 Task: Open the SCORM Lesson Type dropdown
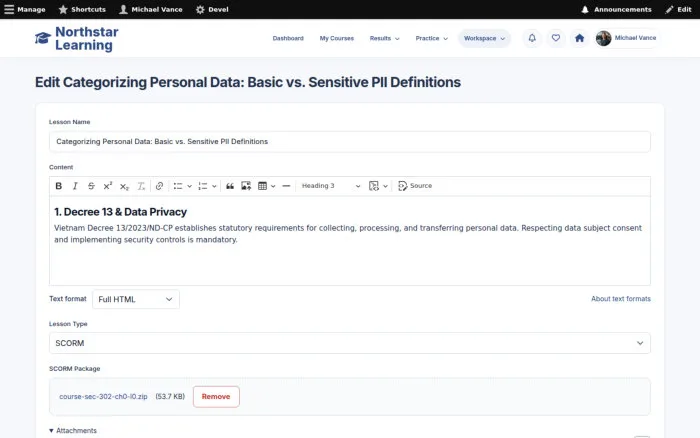click(x=350, y=343)
